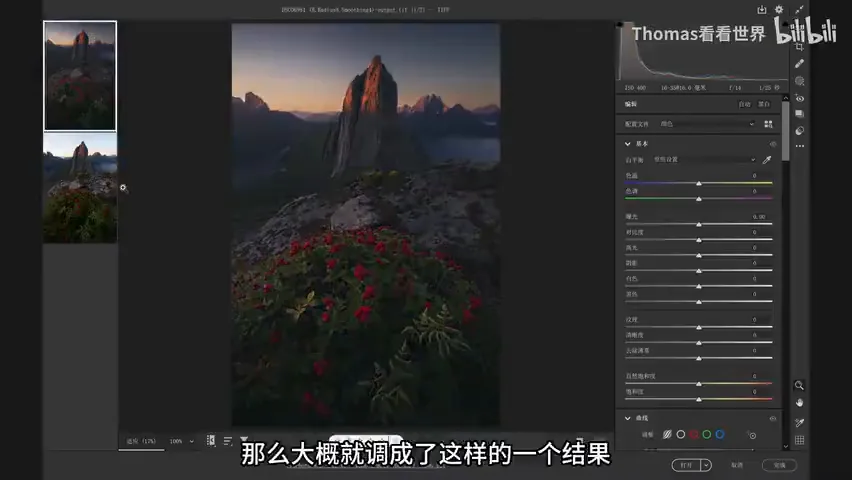Open filmstrip sort options icon
Screen dimensions: 852x480
(228, 441)
